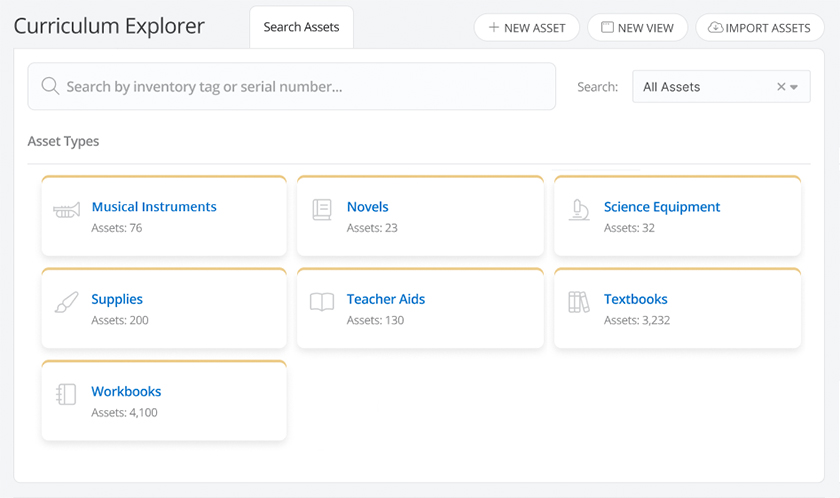Click the 'Assets: 76' count text
This screenshot has width=840, height=498.
click(x=116, y=228)
